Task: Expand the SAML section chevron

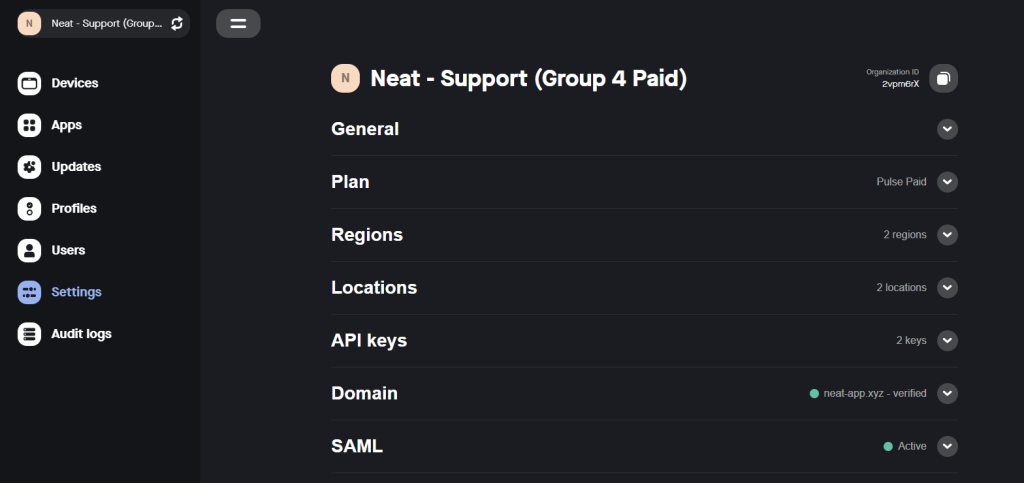Action: pyautogui.click(x=947, y=446)
